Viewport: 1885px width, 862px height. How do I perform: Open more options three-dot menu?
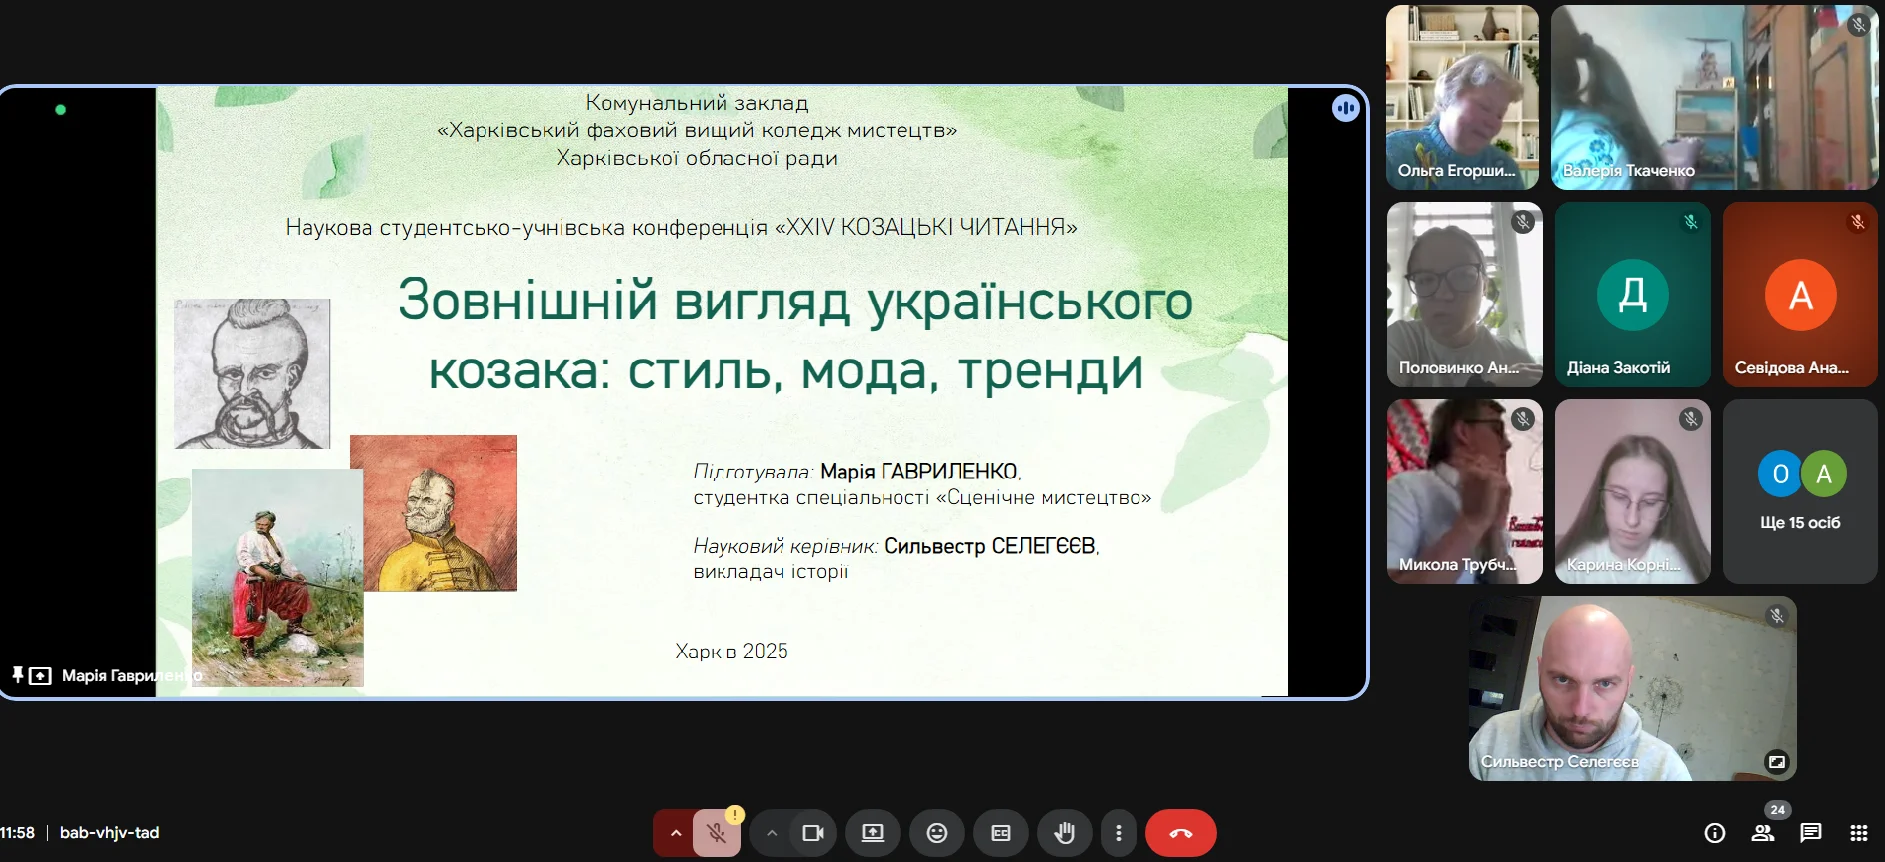coord(1118,833)
